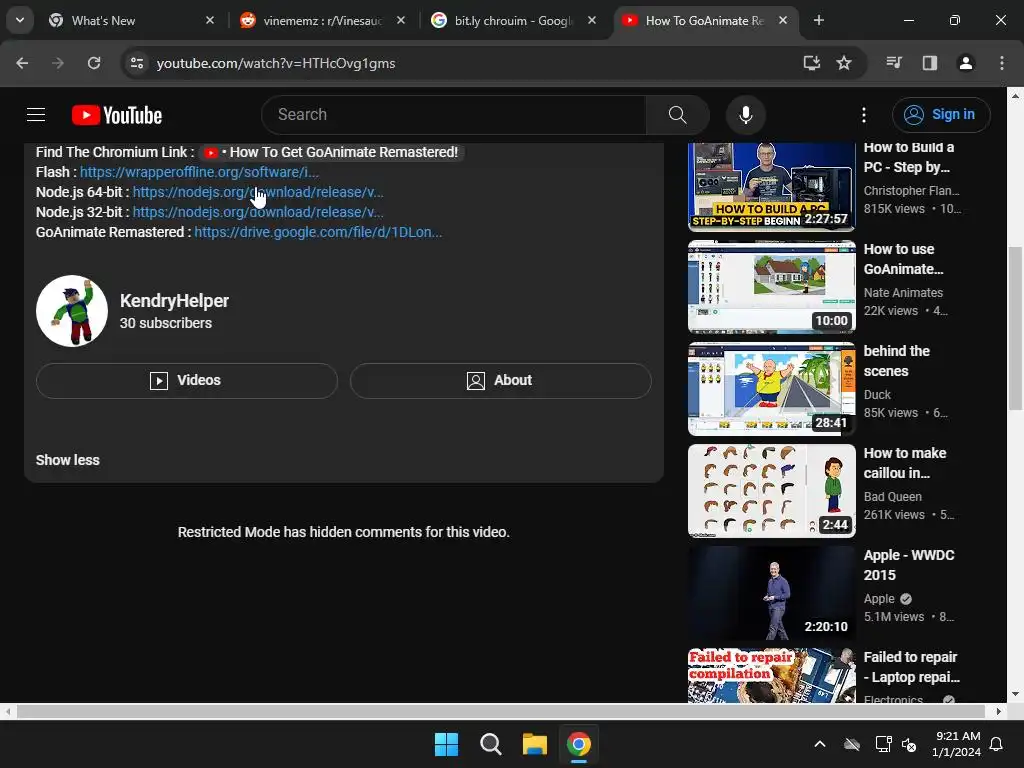Click the Bad Queen channel name
This screenshot has width=1024, height=768.
[892, 496]
